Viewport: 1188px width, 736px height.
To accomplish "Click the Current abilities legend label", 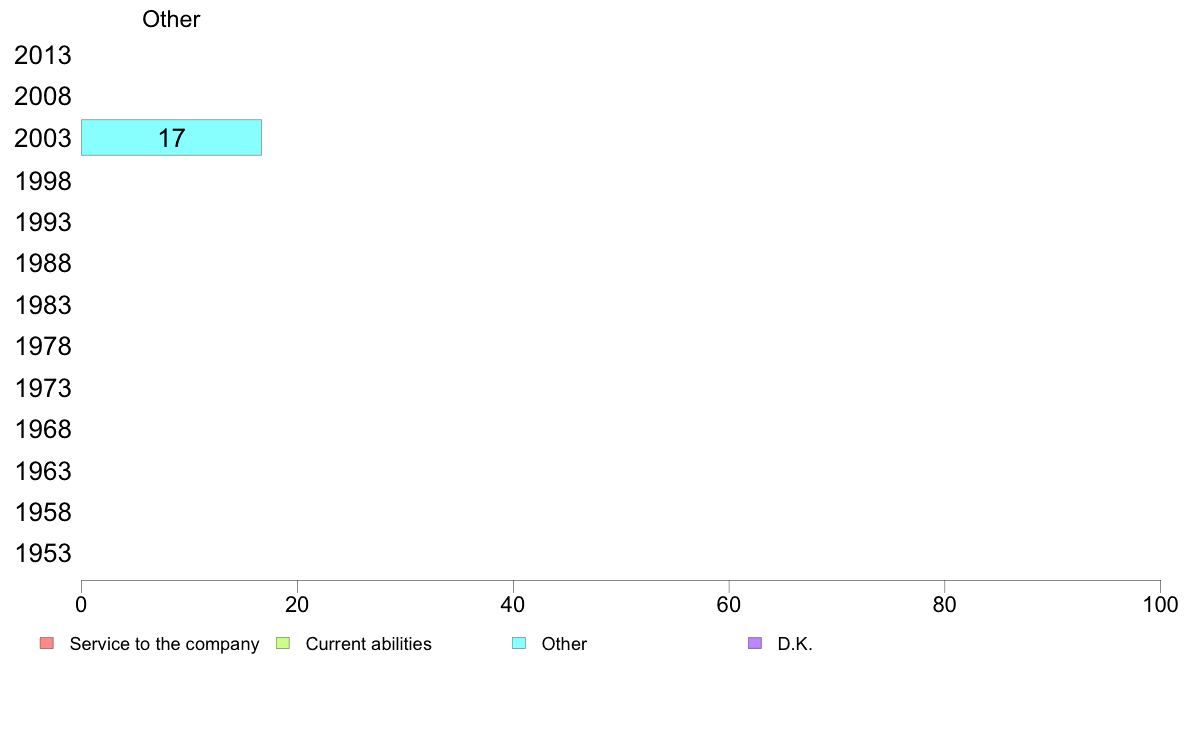I will pos(368,644).
